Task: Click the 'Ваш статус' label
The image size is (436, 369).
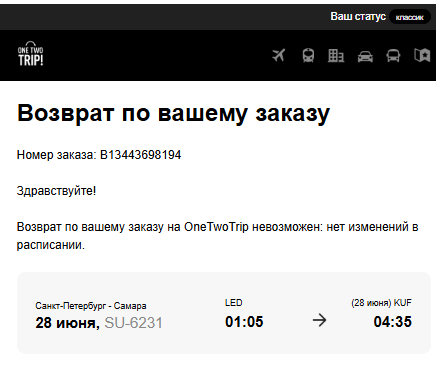Action: click(x=358, y=16)
